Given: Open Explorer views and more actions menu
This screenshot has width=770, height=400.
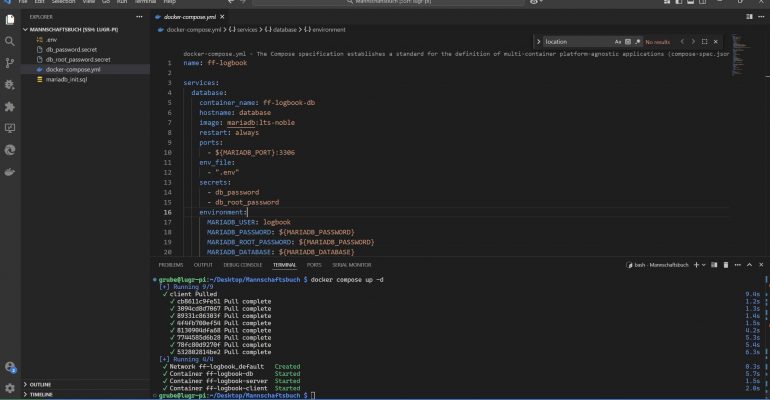Looking at the screenshot, I should (x=139, y=17).
